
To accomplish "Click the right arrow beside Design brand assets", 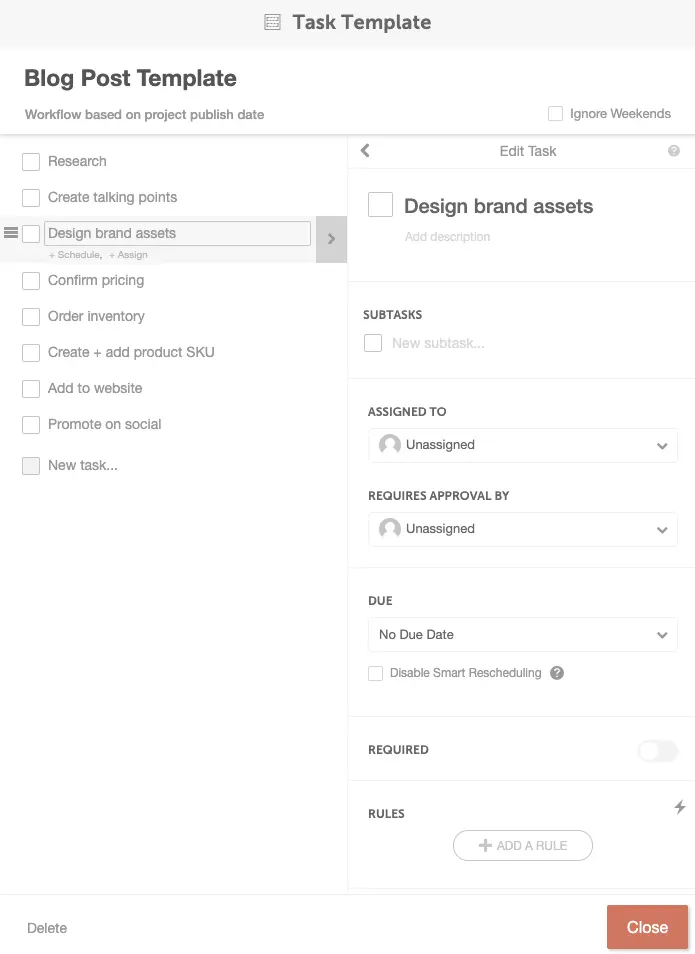I will pos(331,239).
